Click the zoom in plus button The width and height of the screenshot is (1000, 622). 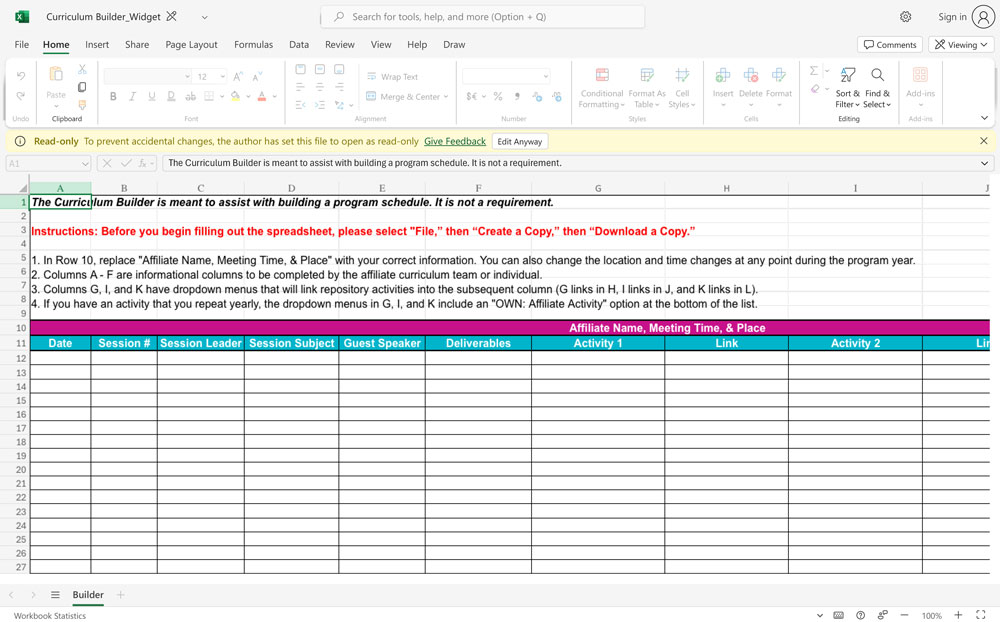coord(958,615)
